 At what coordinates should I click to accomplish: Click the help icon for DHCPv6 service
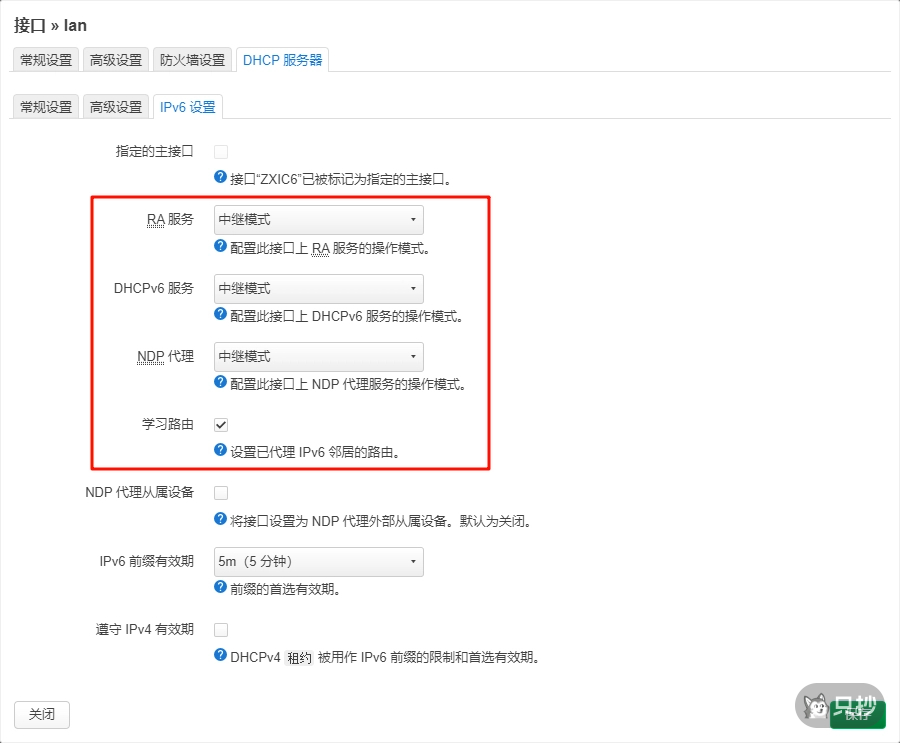click(x=219, y=314)
